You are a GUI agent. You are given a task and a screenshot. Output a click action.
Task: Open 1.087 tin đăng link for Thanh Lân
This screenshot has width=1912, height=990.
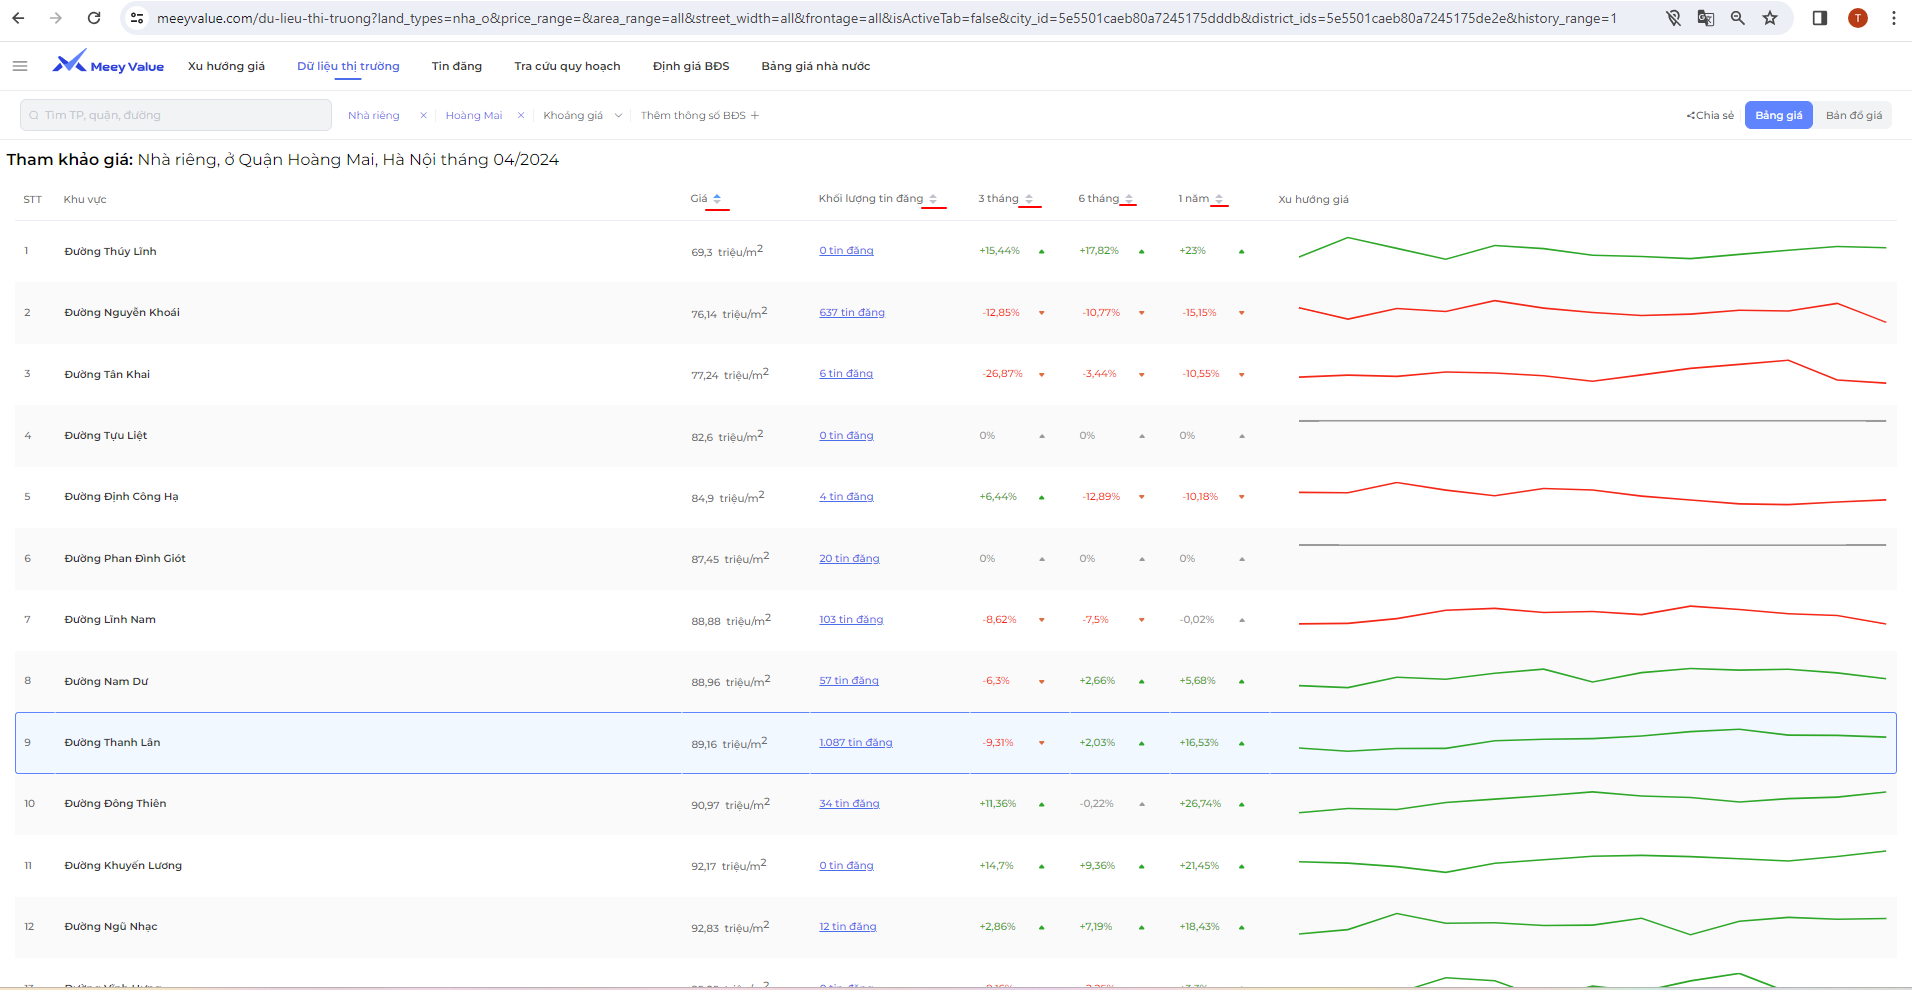pyautogui.click(x=856, y=743)
